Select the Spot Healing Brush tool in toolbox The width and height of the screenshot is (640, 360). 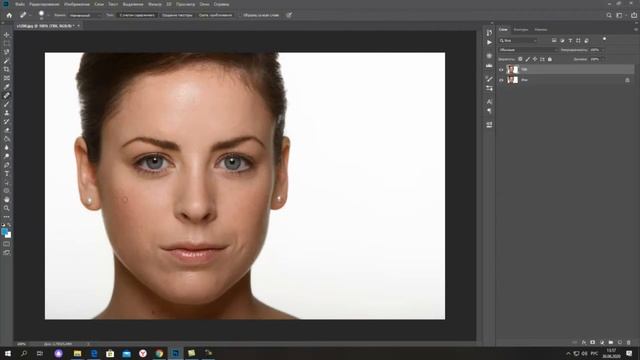coord(7,96)
